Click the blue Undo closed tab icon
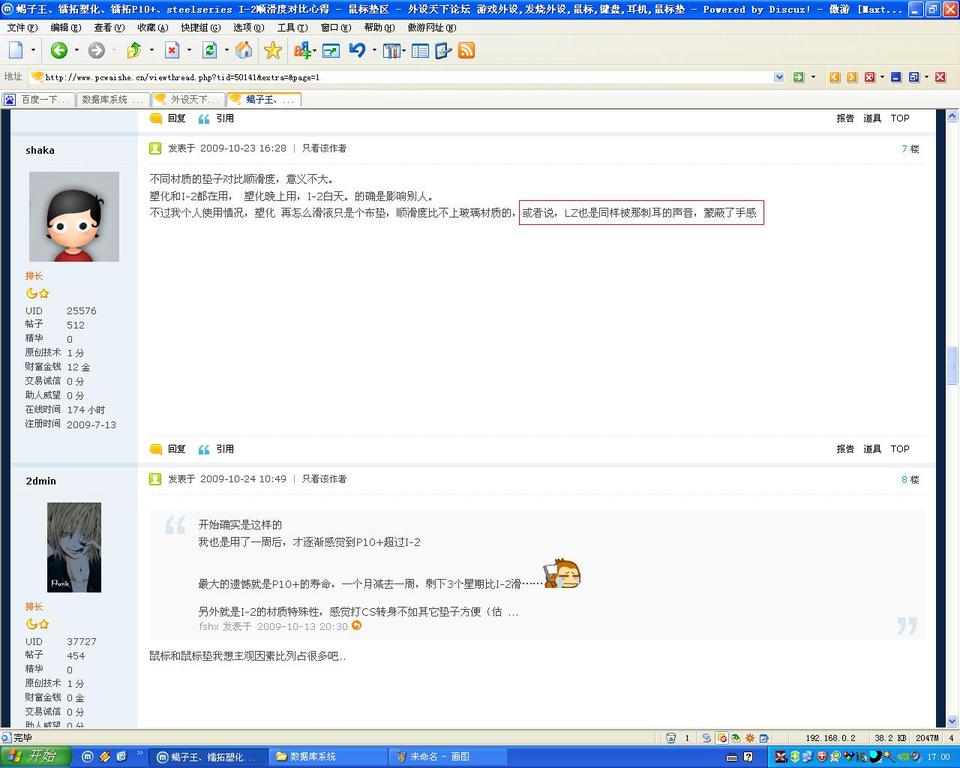The image size is (960, 768). pyautogui.click(x=357, y=50)
